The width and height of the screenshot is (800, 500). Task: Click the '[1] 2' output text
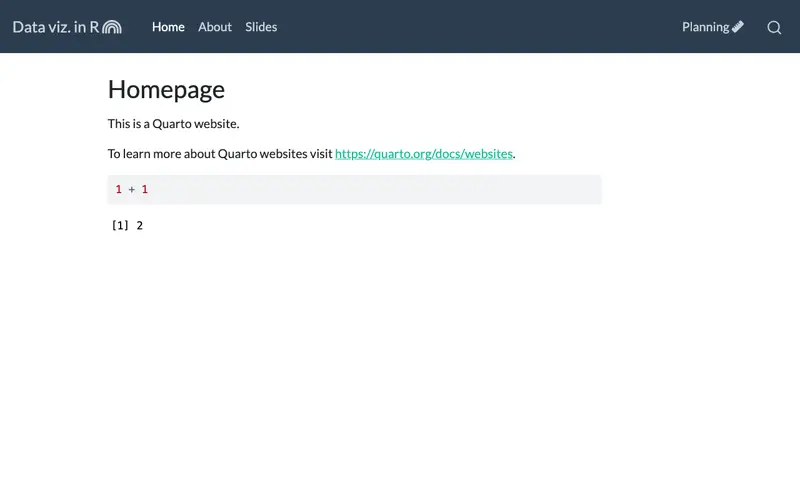(128, 225)
